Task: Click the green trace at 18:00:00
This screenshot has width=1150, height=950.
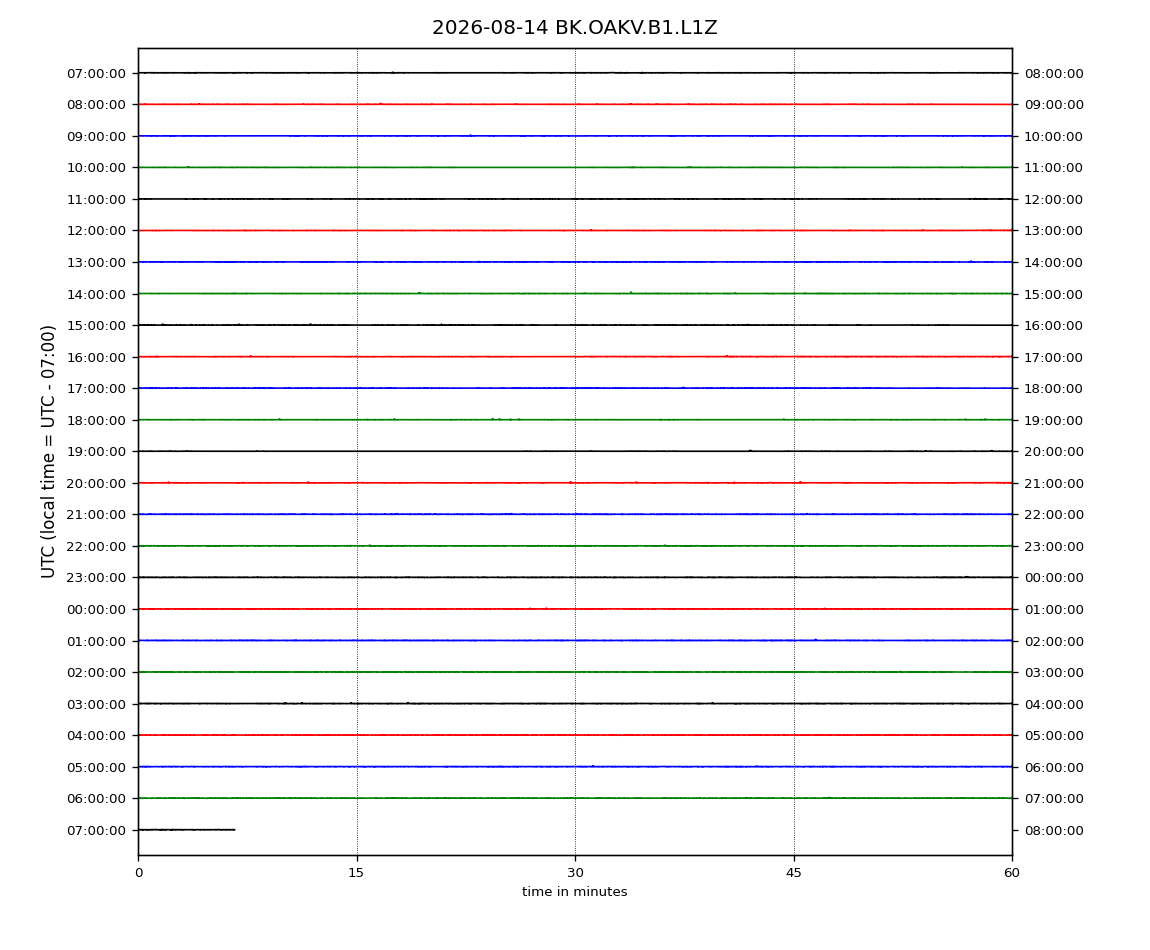Action: 575,420
